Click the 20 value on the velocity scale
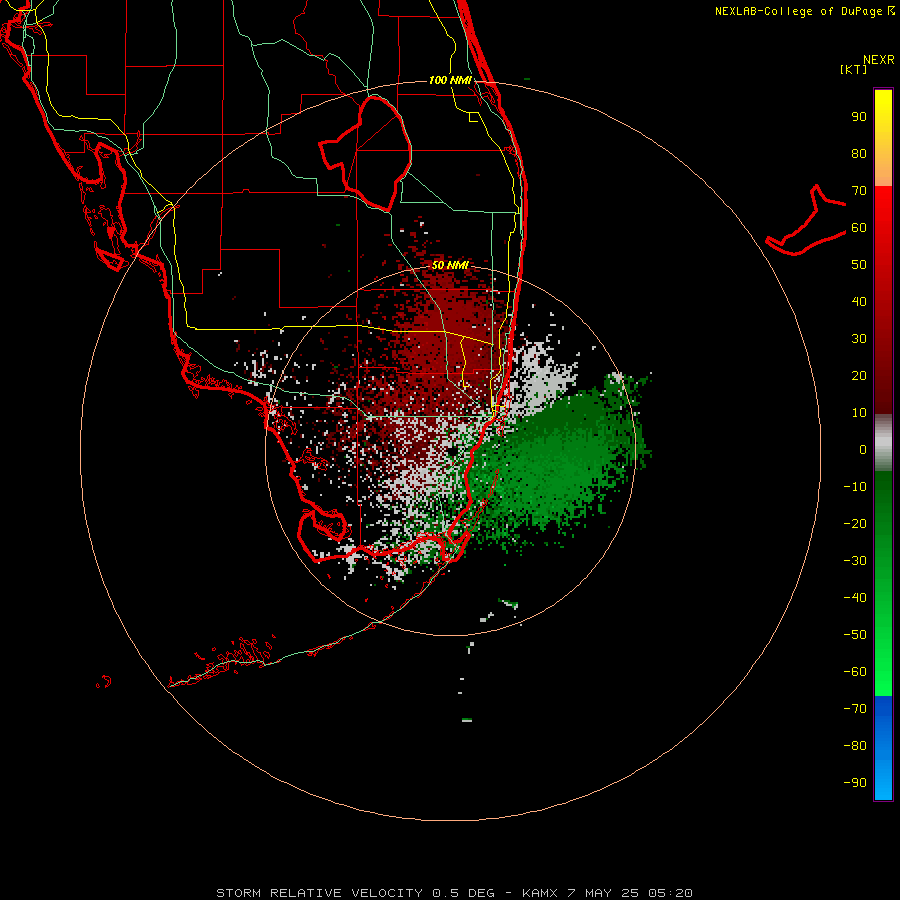This screenshot has width=900, height=900. 859,375
